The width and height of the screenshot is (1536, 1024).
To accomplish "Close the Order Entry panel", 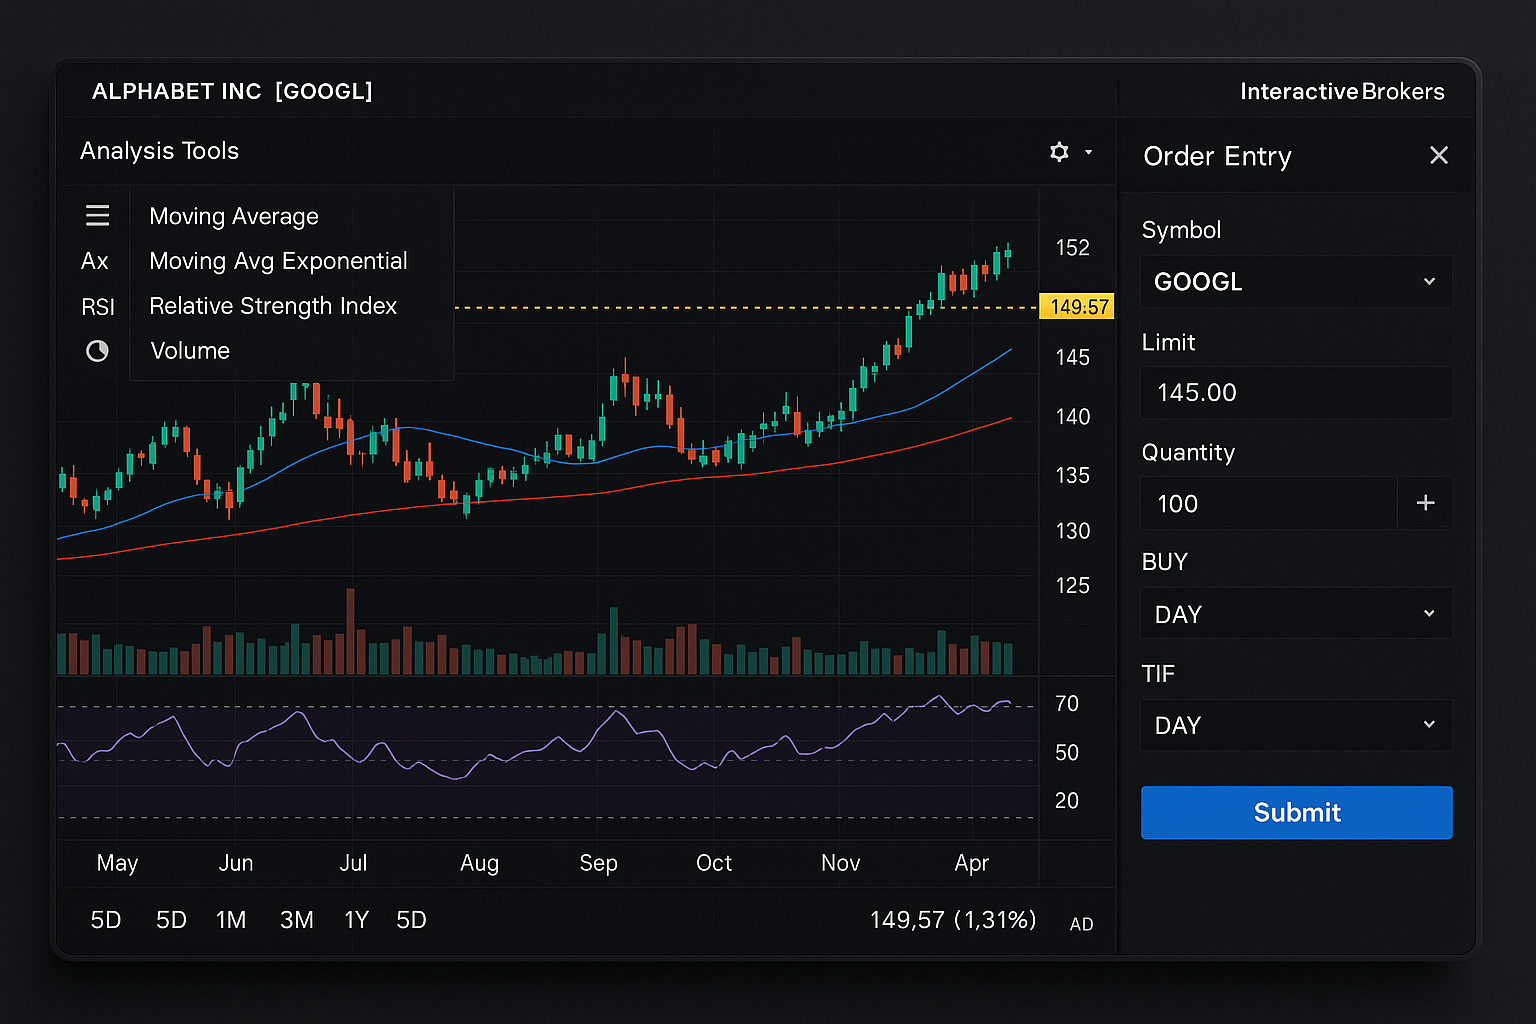I will (x=1438, y=156).
